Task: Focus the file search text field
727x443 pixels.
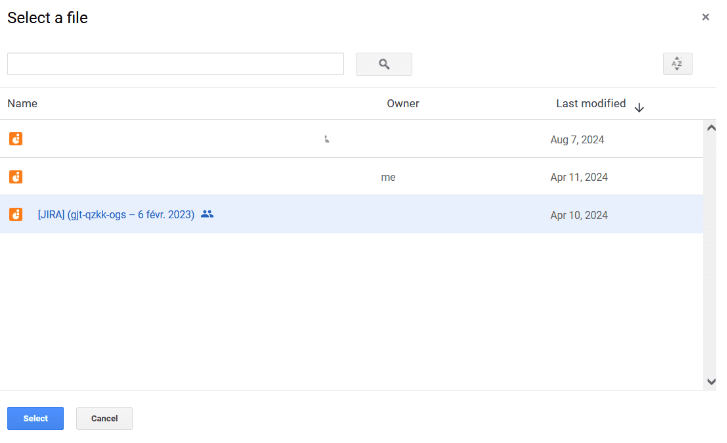Action: tap(175, 64)
